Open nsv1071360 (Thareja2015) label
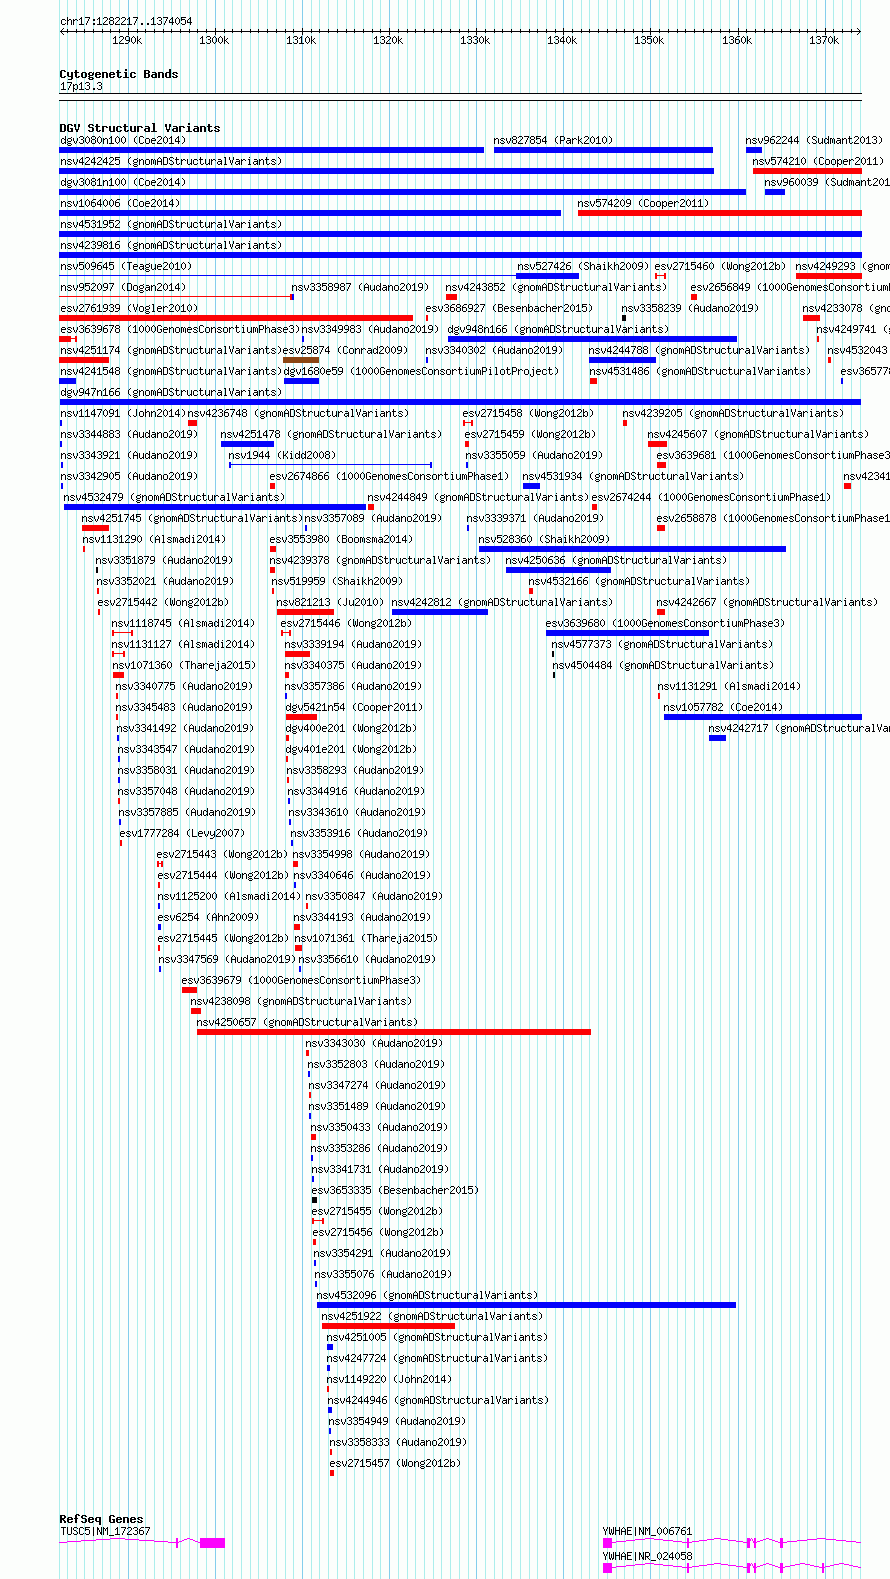890x1579 pixels. point(184,665)
